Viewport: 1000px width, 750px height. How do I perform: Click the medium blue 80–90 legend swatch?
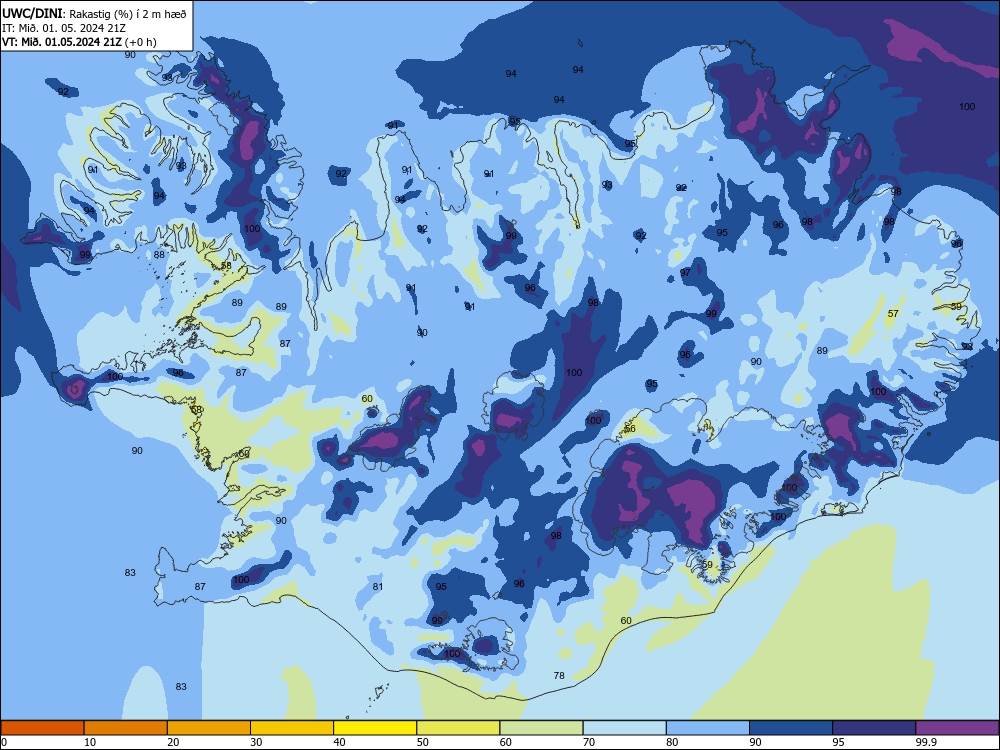pyautogui.click(x=708, y=728)
